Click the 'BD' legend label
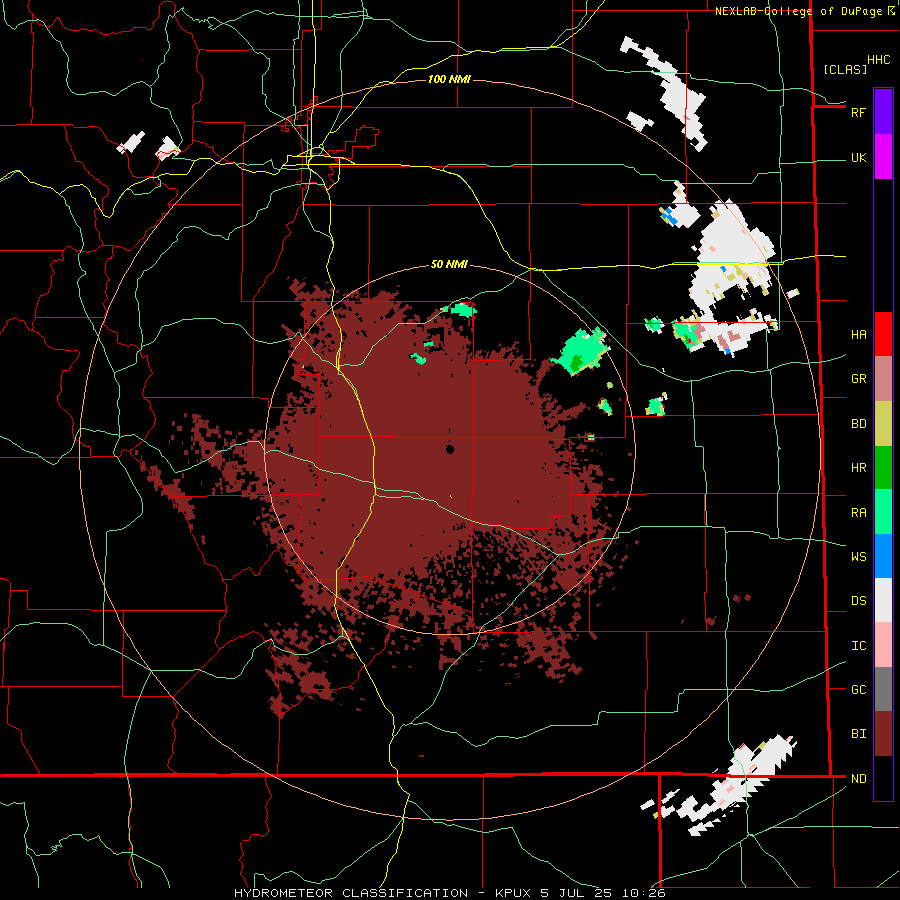 [x=858, y=424]
